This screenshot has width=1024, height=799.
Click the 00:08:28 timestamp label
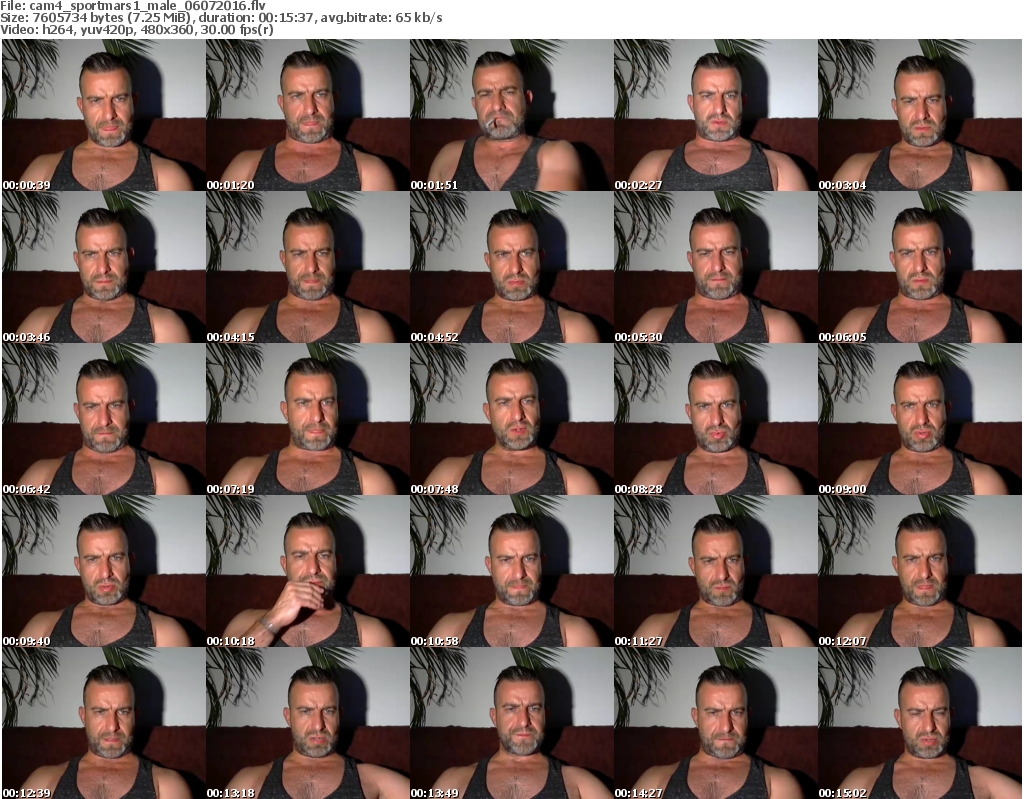click(638, 489)
